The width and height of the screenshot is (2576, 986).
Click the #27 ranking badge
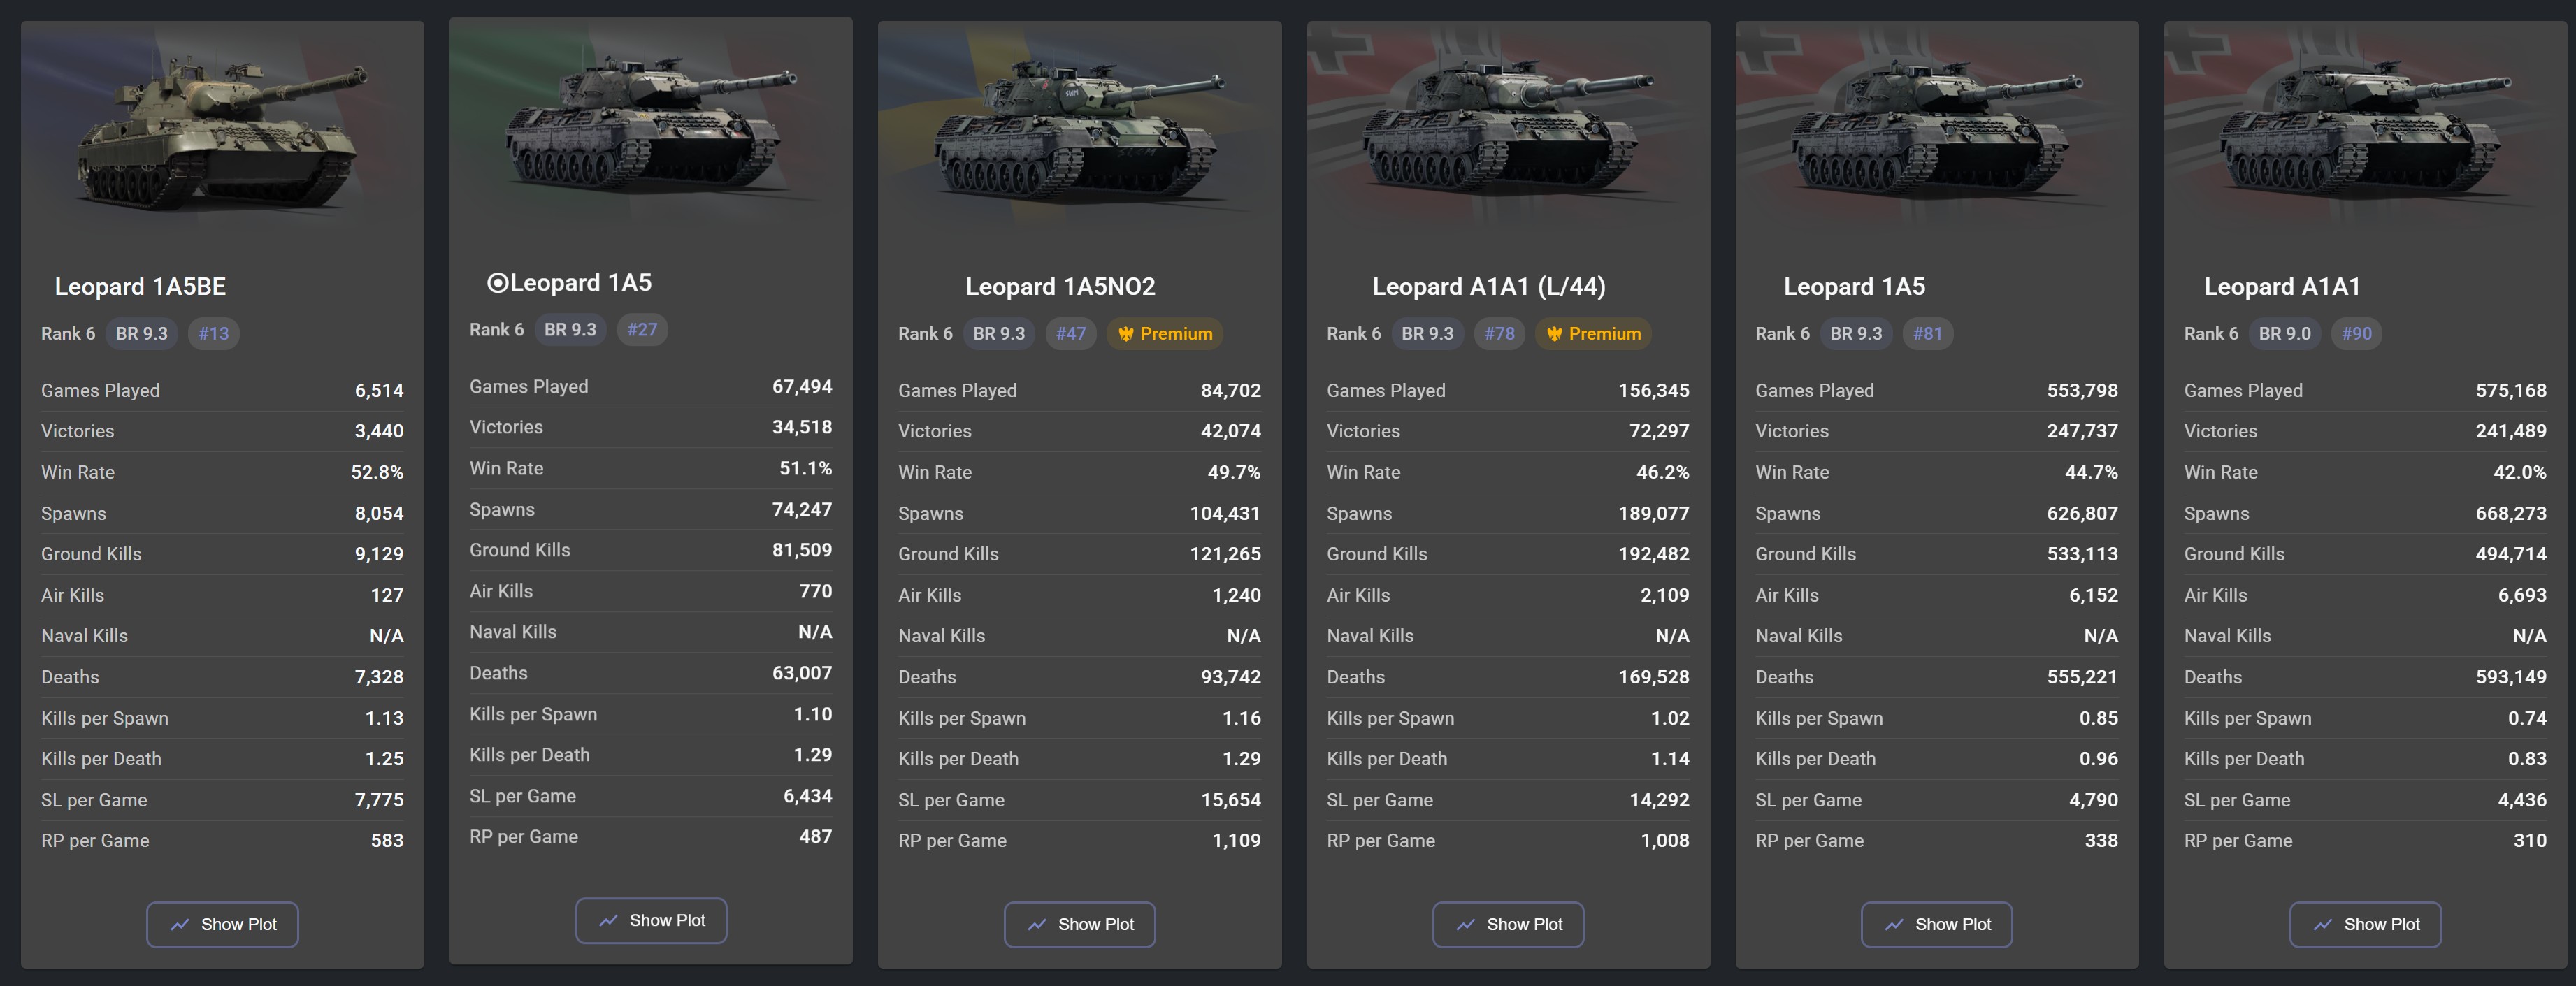pos(642,329)
